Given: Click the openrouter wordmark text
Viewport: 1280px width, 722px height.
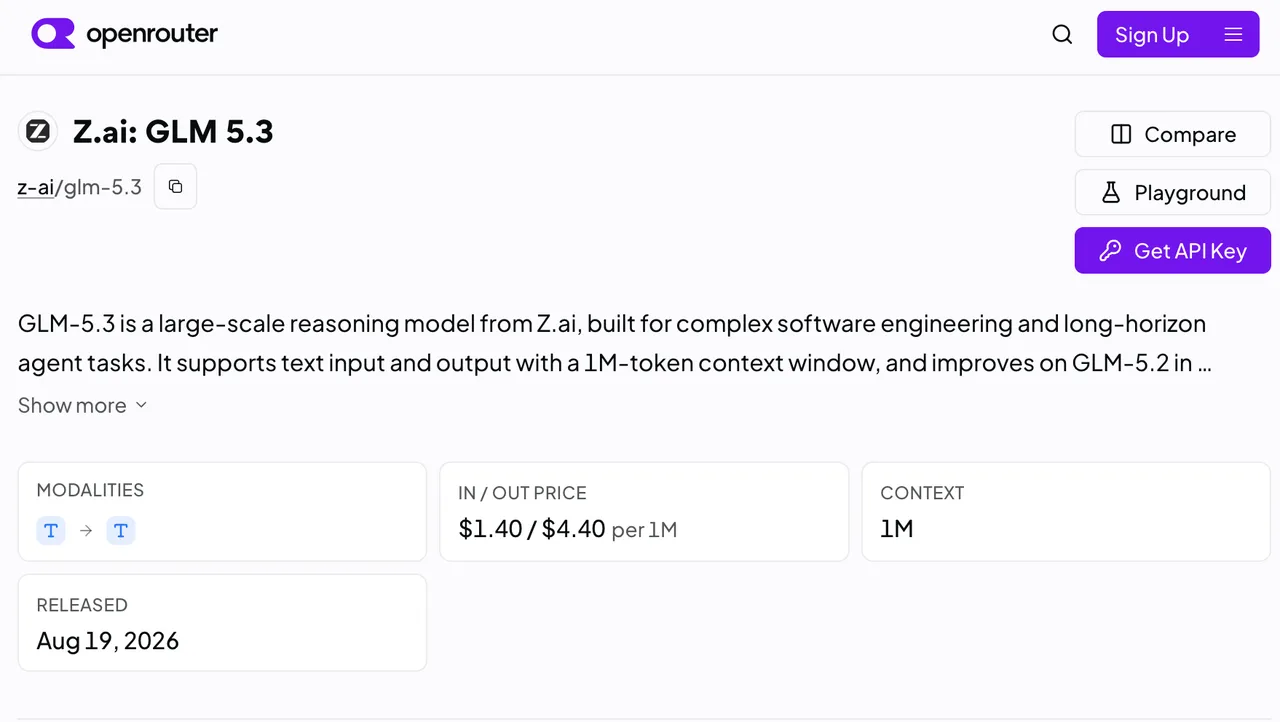Looking at the screenshot, I should (152, 35).
